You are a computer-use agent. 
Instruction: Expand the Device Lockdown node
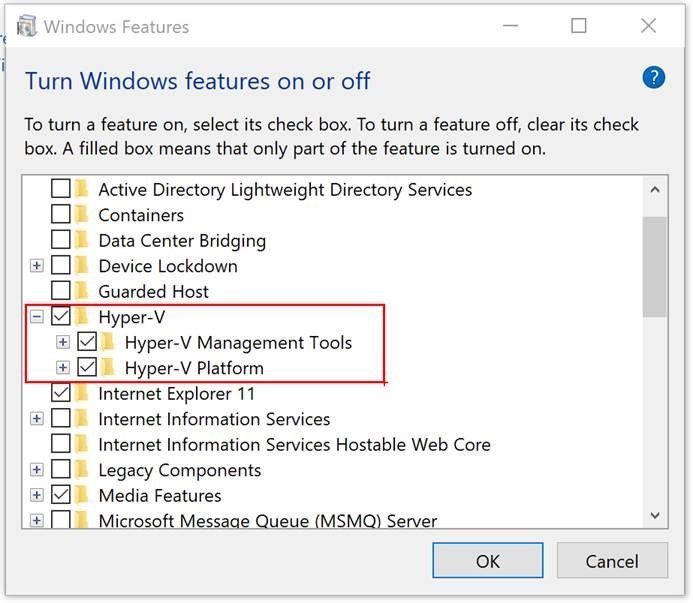point(37,266)
